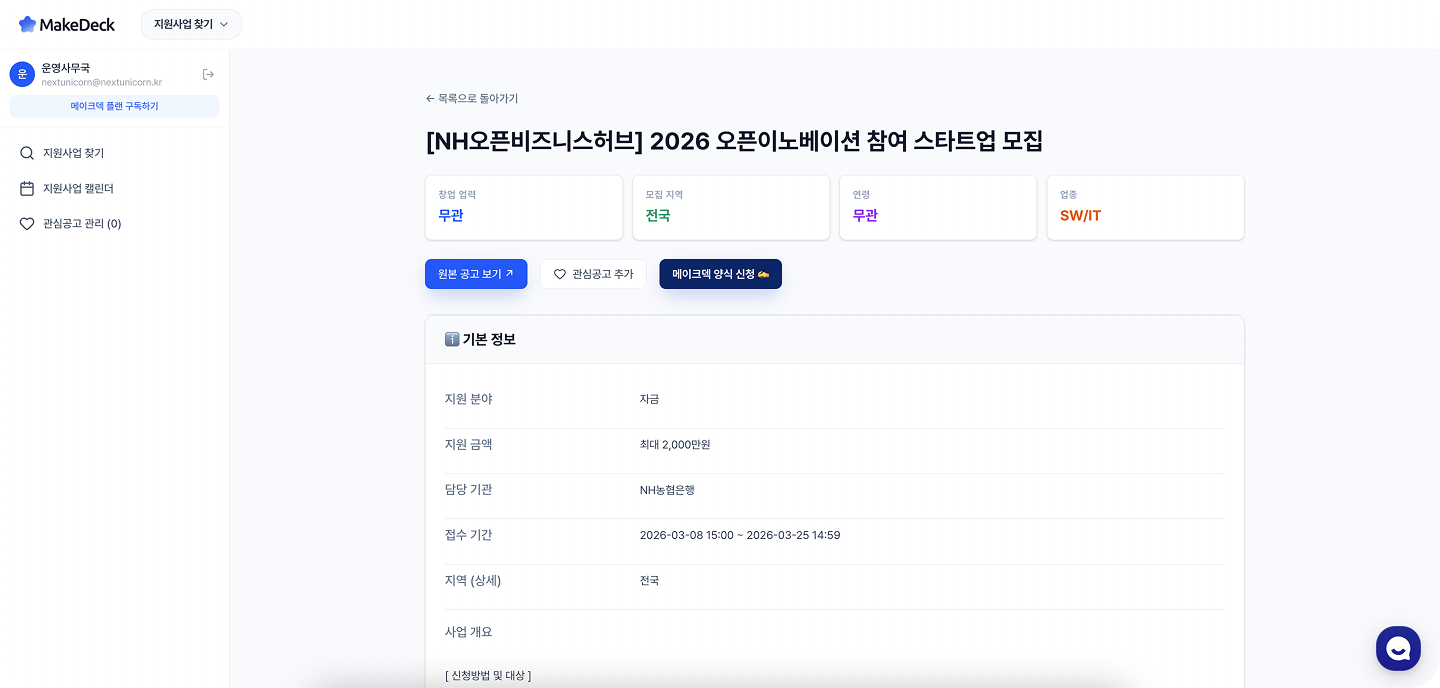
Task: Open the announcement via 원본 공고 보기
Action: 476,273
